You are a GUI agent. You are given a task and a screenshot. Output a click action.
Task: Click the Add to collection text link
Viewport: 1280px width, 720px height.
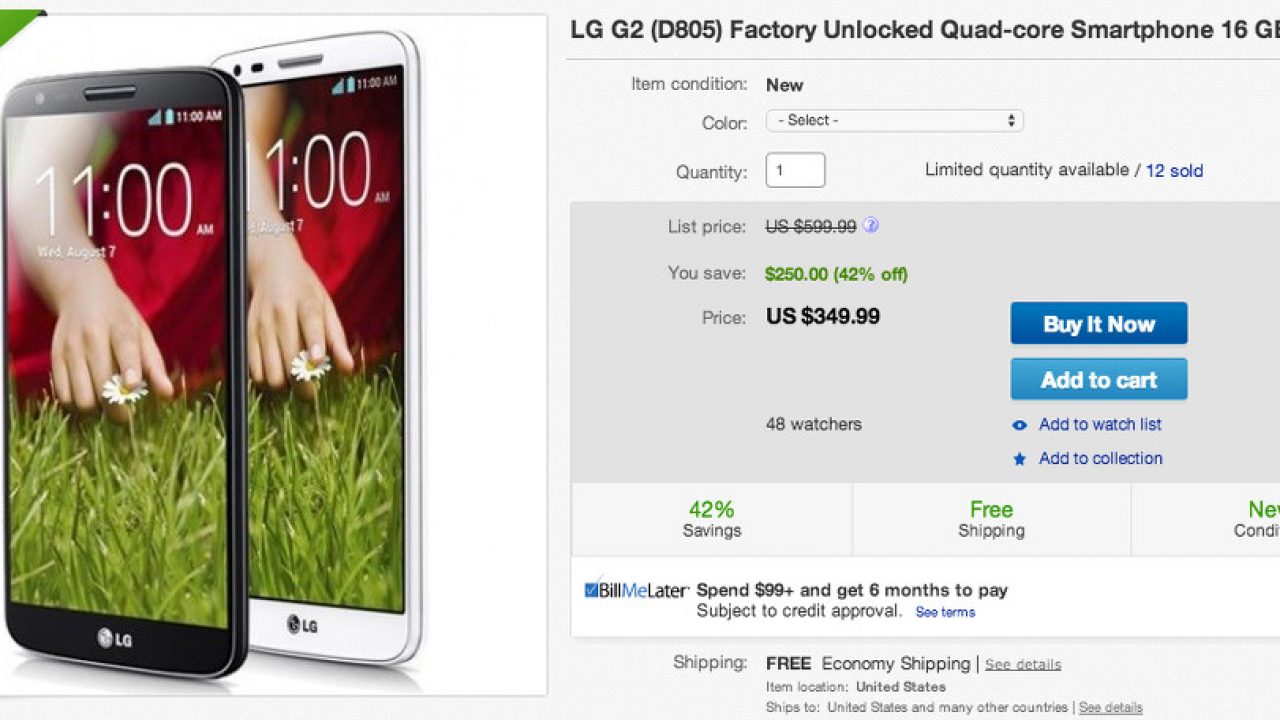[1100, 458]
